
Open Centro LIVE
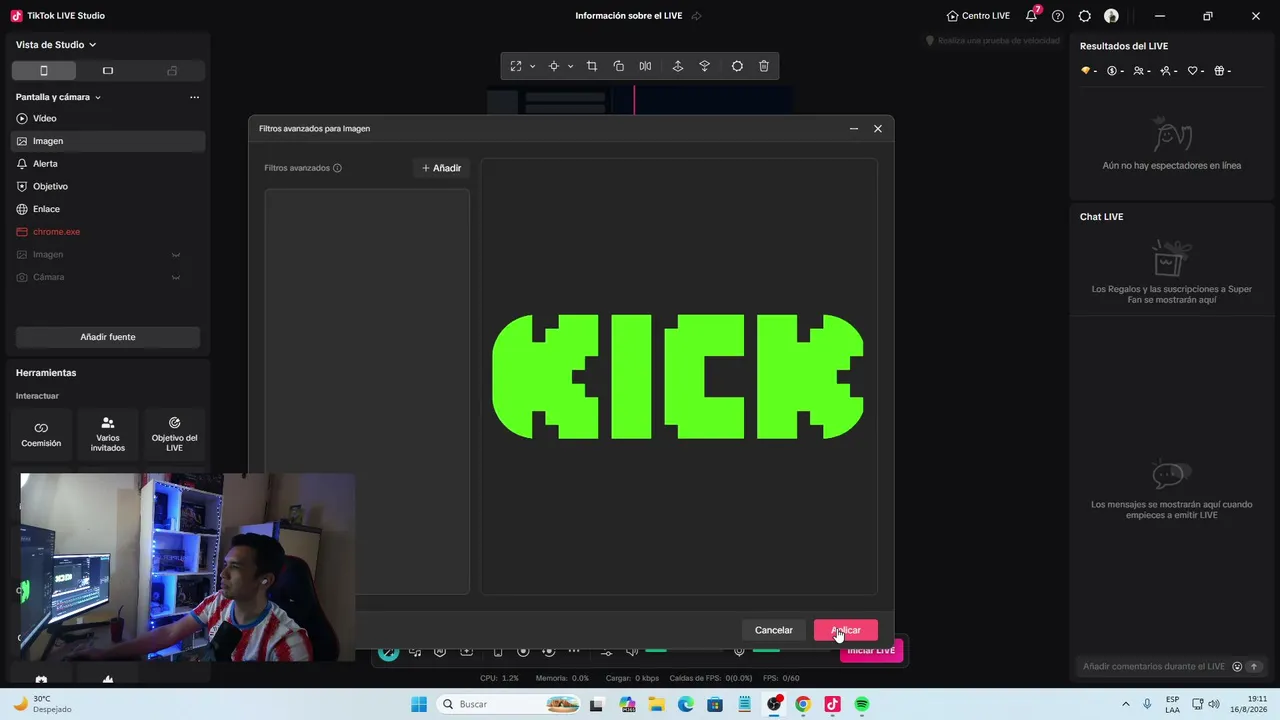[x=978, y=16]
